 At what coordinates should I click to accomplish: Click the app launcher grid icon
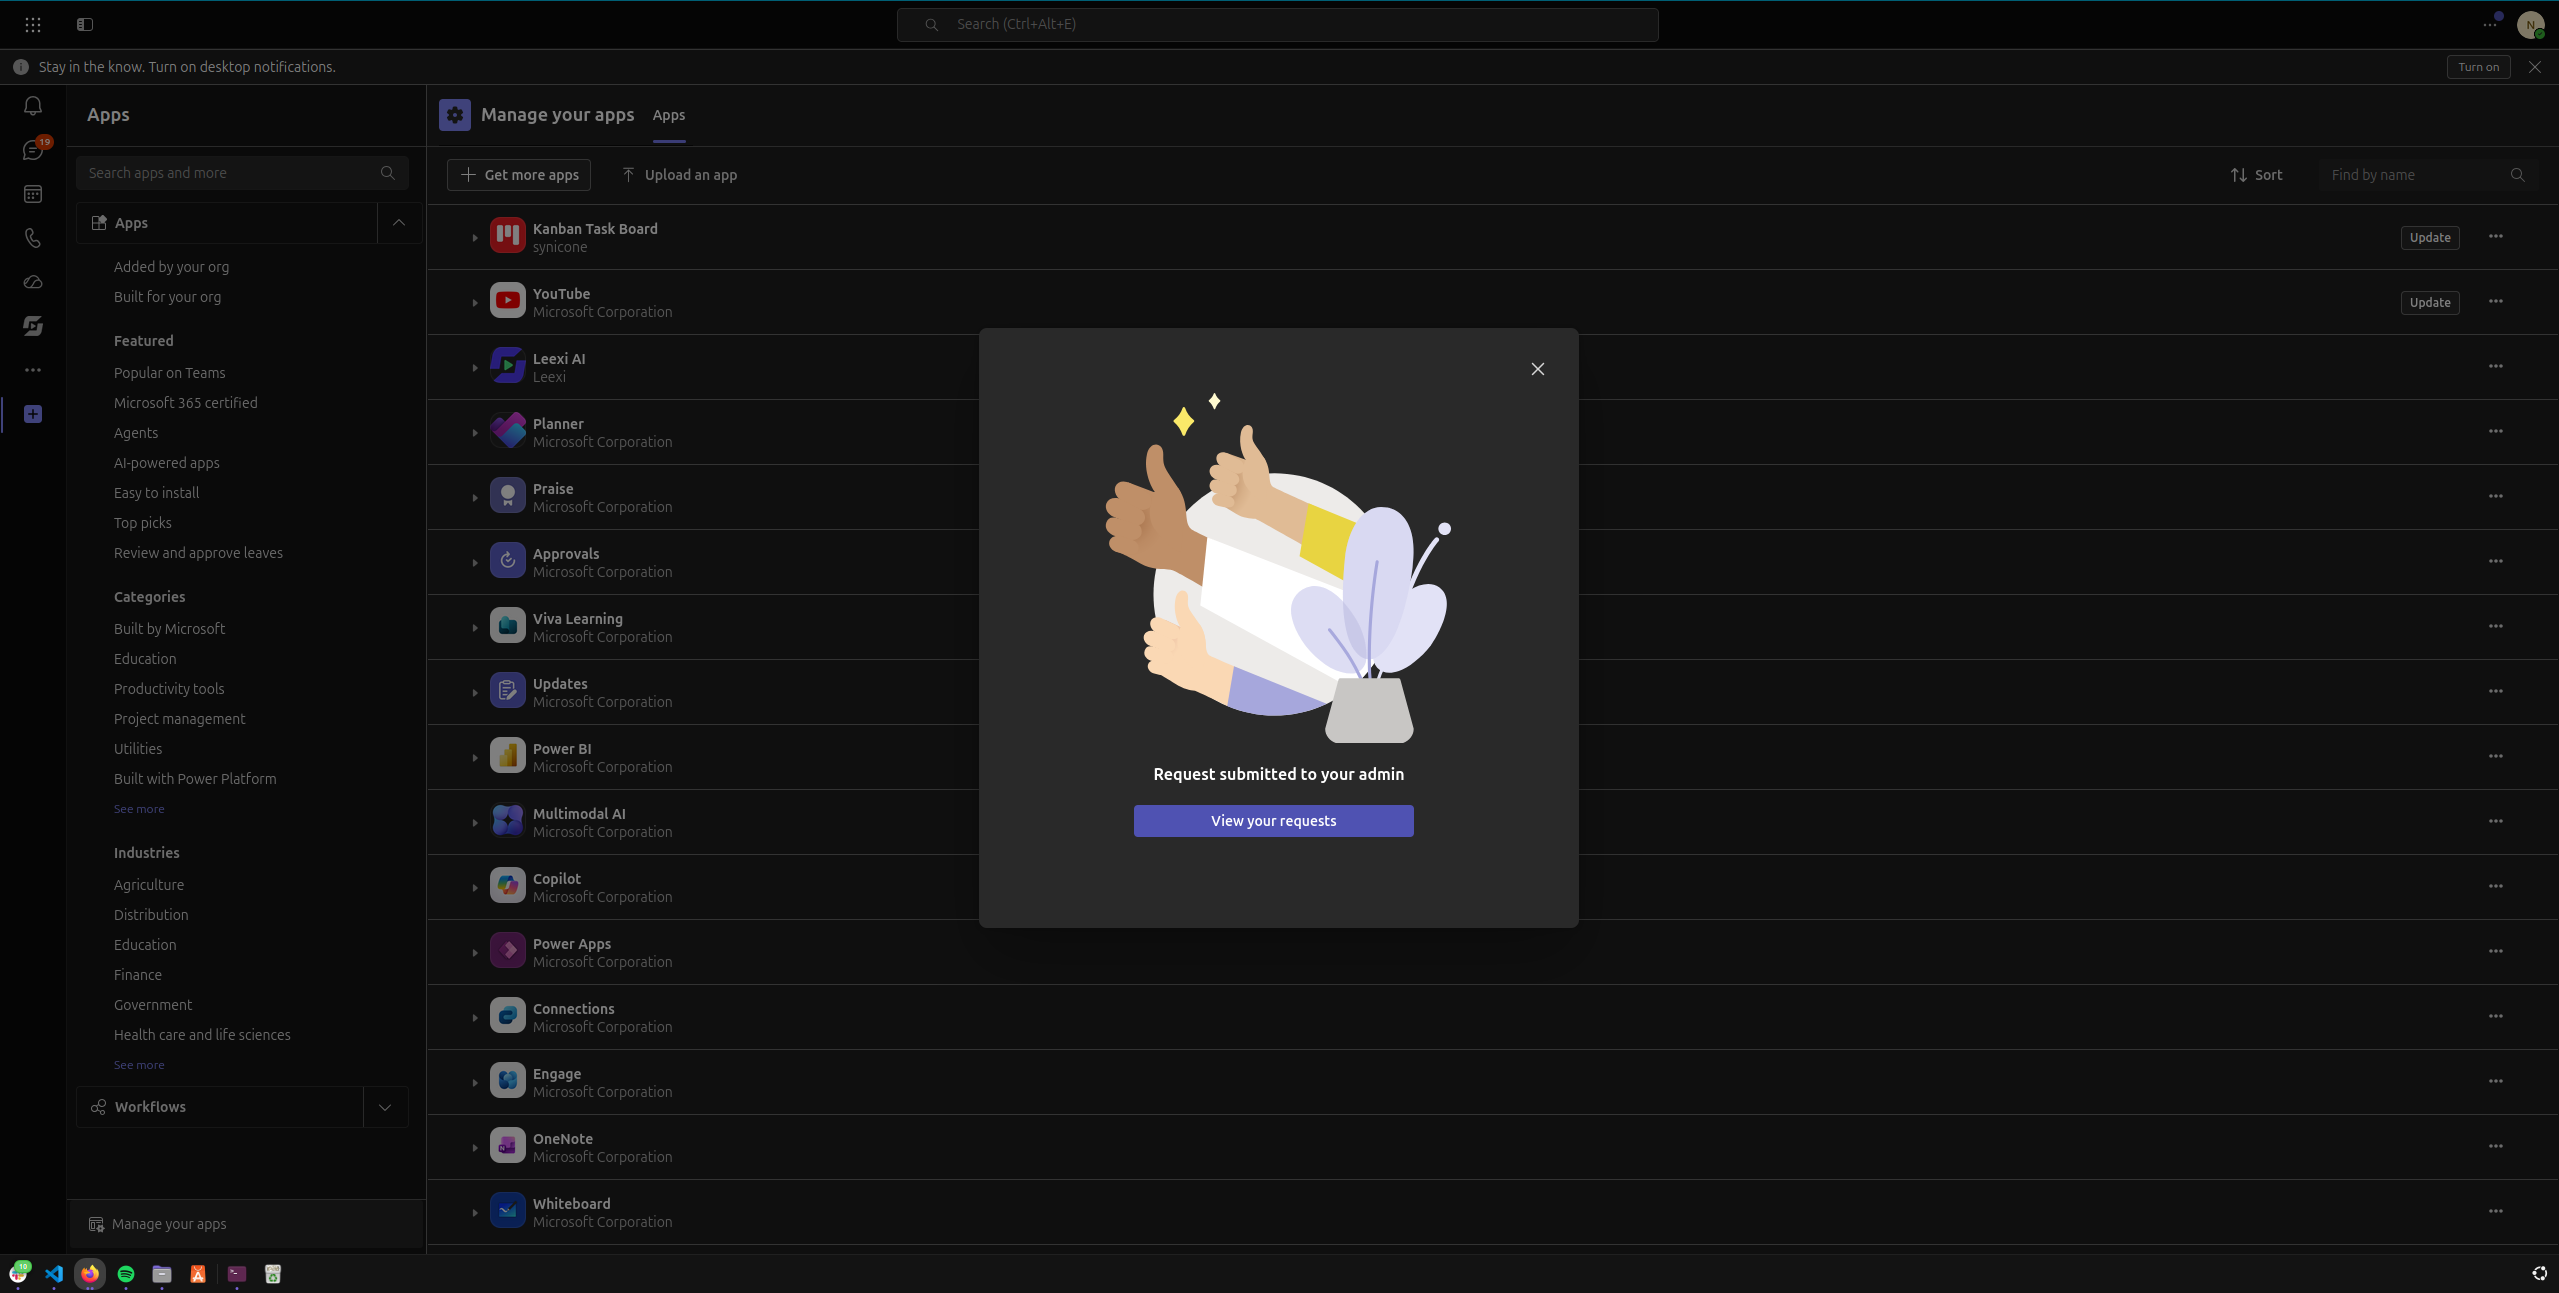(x=33, y=25)
